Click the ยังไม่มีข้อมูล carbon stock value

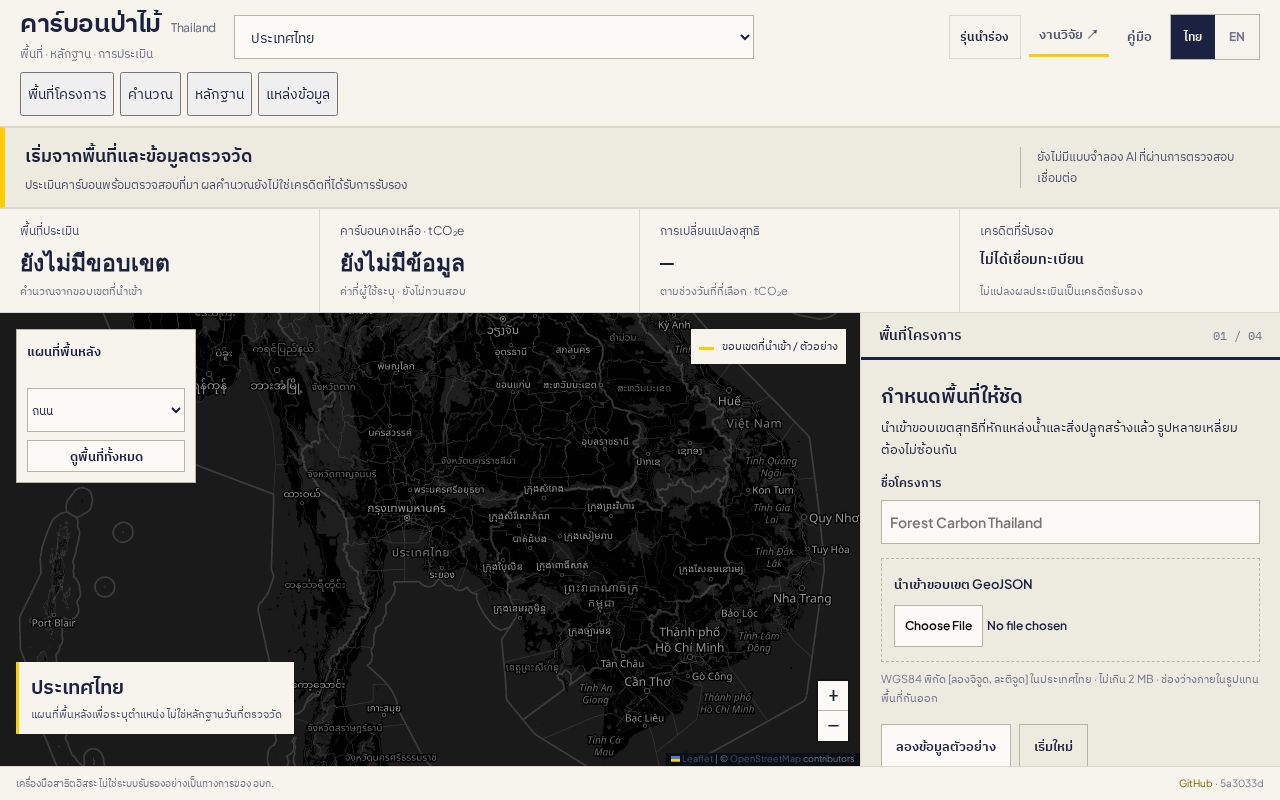point(402,263)
